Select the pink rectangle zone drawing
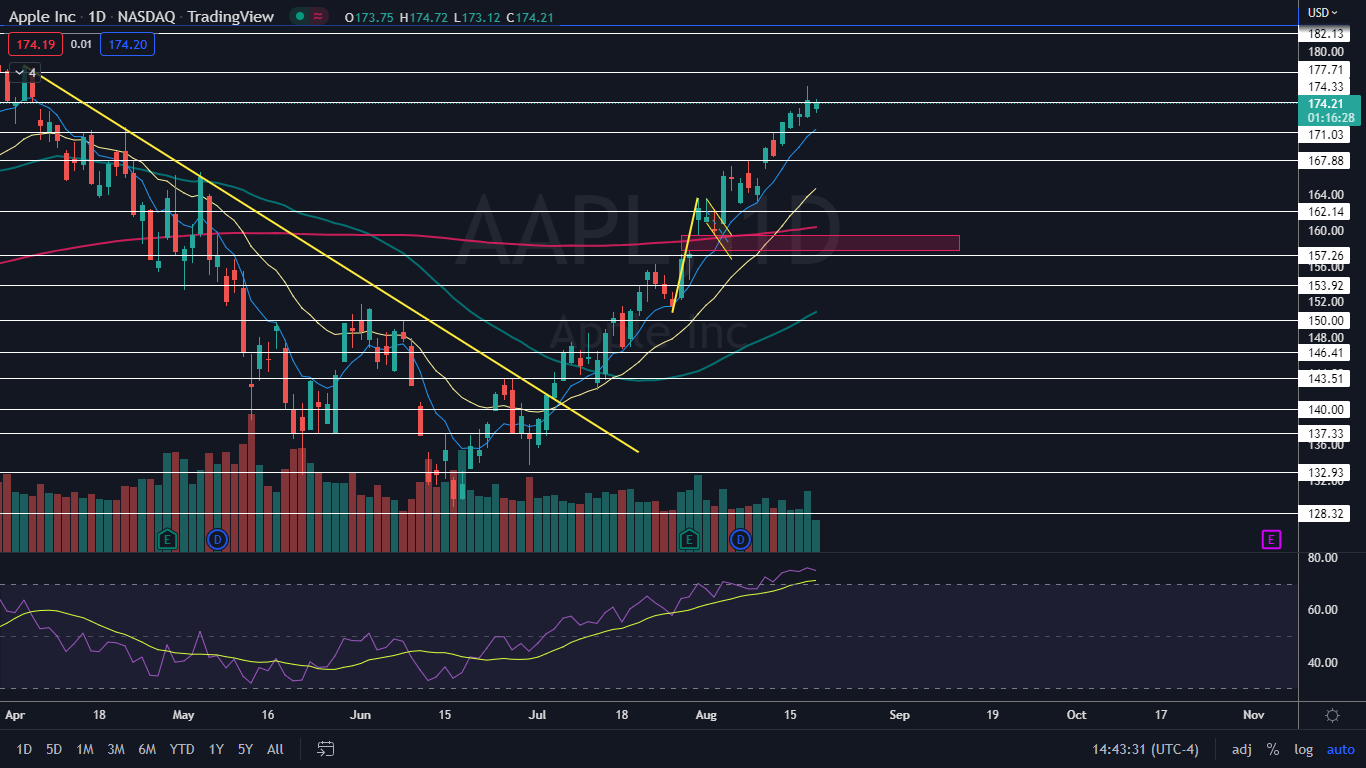 [820, 243]
